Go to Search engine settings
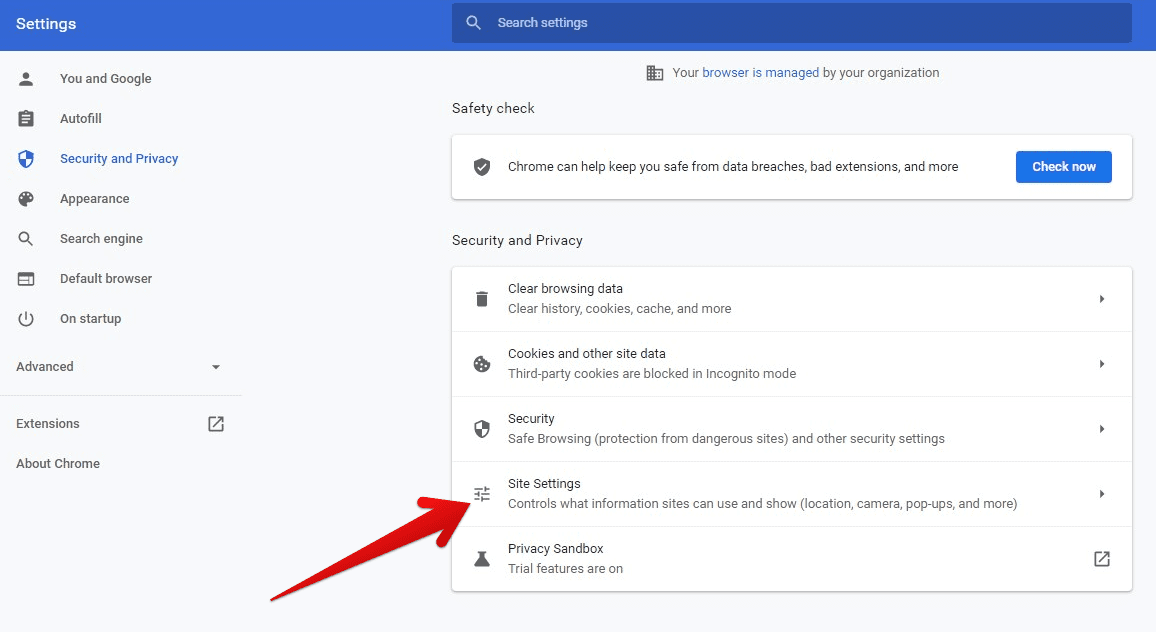 pyautogui.click(x=101, y=239)
